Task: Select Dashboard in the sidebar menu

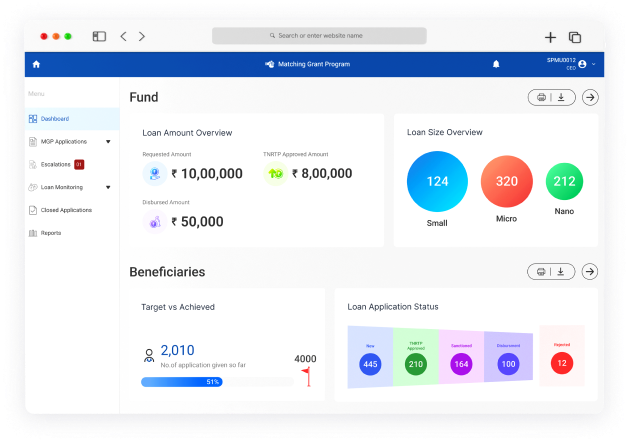Action: [x=55, y=119]
